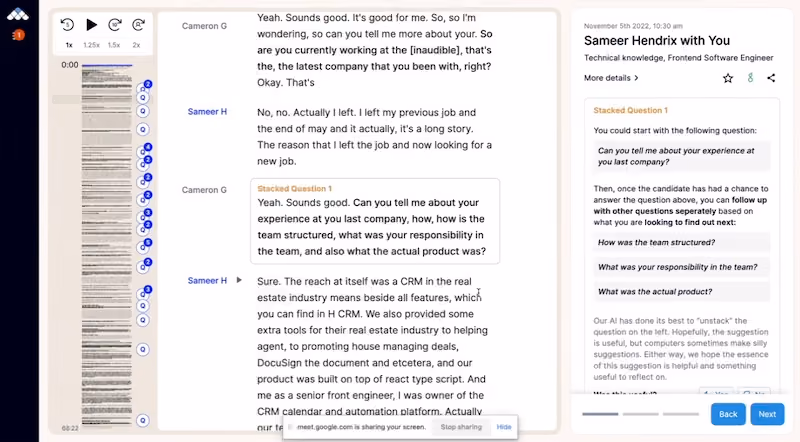Start audio with the main play button

pos(91,24)
